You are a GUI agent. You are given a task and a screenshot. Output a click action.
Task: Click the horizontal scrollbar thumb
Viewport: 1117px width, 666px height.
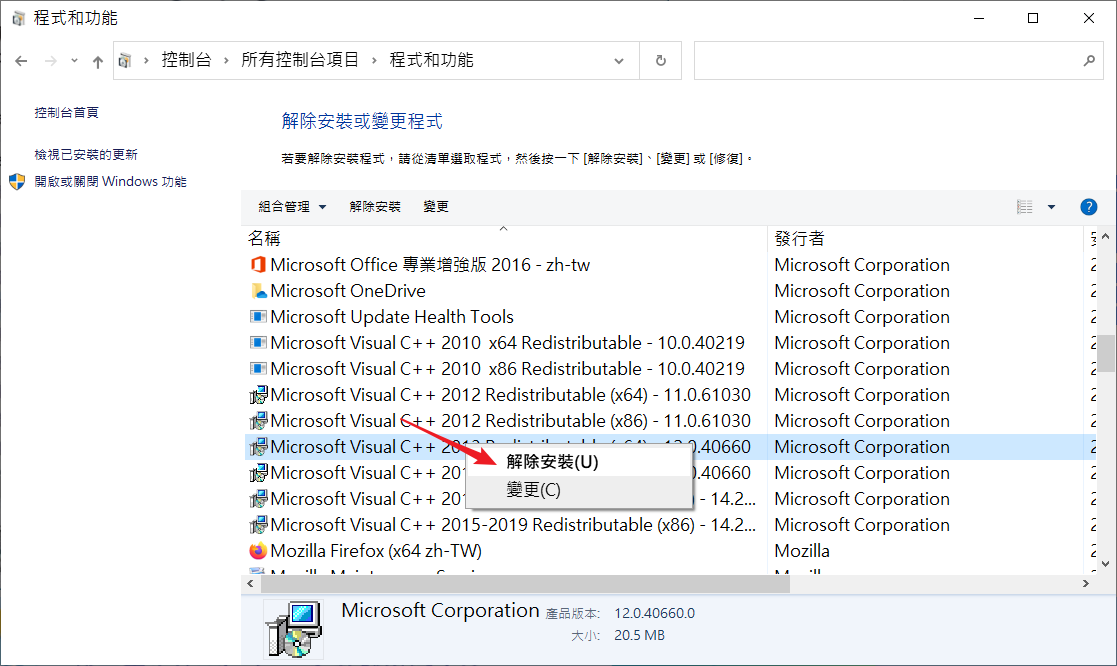(525, 584)
